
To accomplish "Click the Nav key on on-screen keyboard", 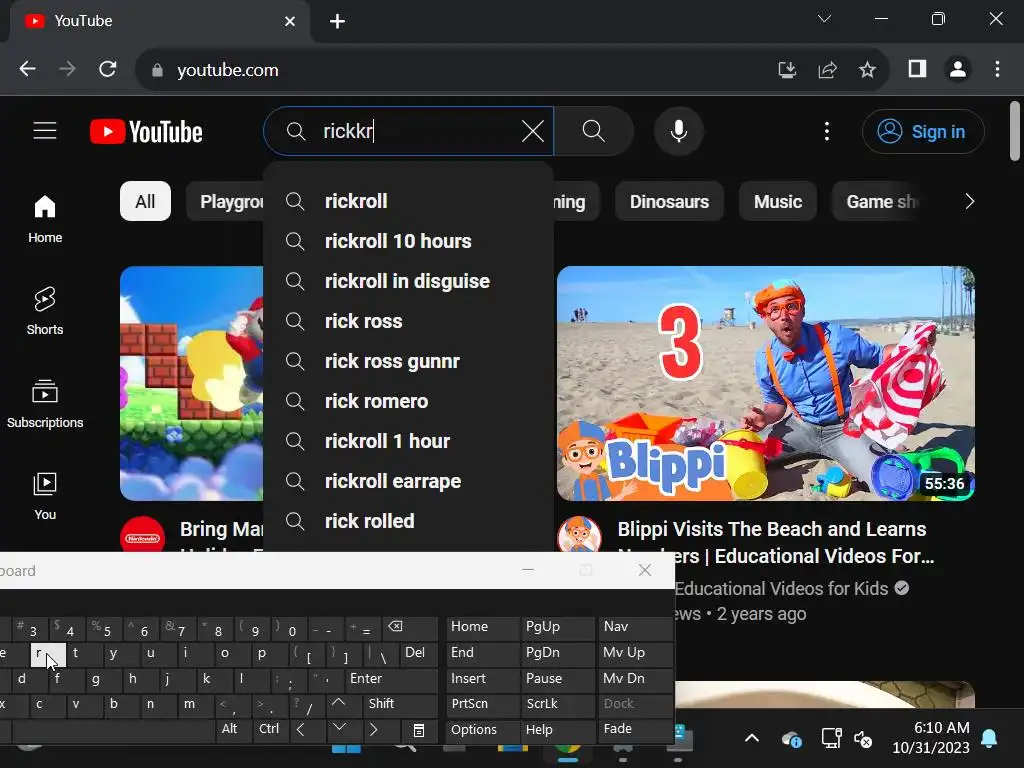I will [x=635, y=628].
